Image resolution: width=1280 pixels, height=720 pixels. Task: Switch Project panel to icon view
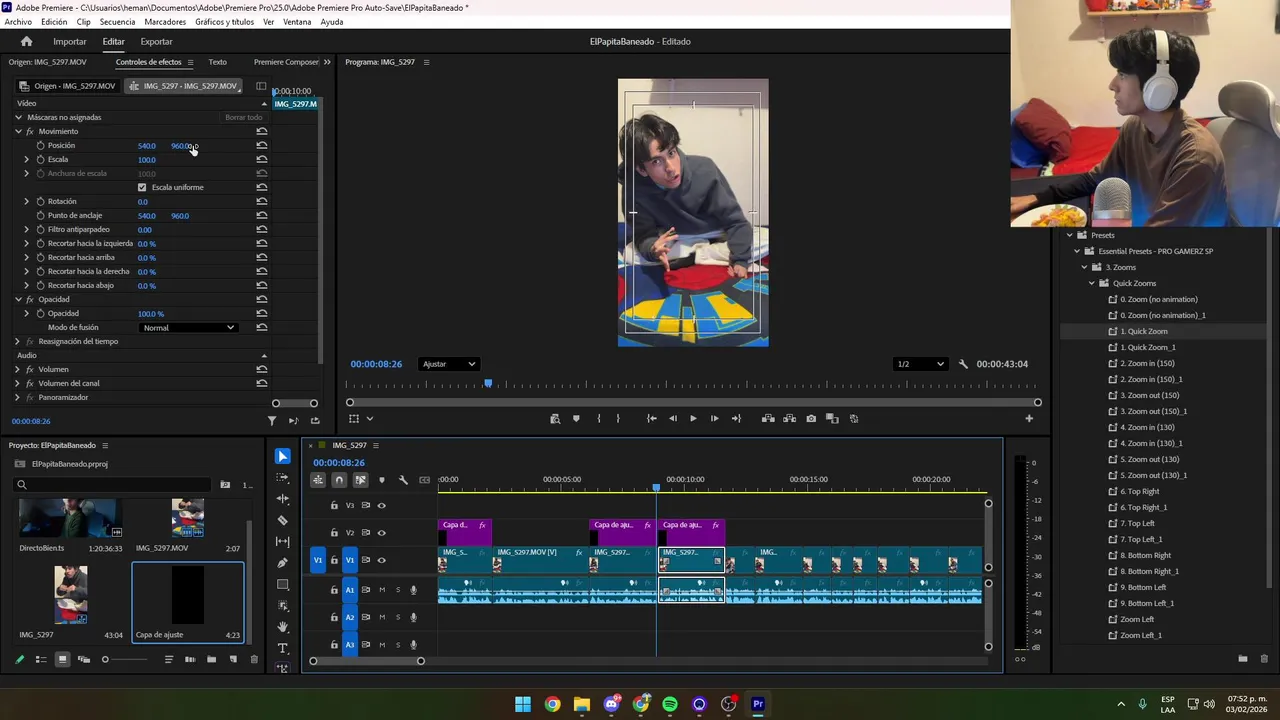pos(62,659)
